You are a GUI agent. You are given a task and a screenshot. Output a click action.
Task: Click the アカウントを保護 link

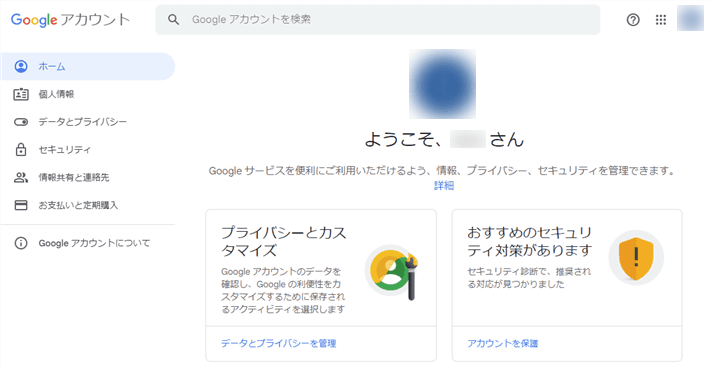[503, 343]
